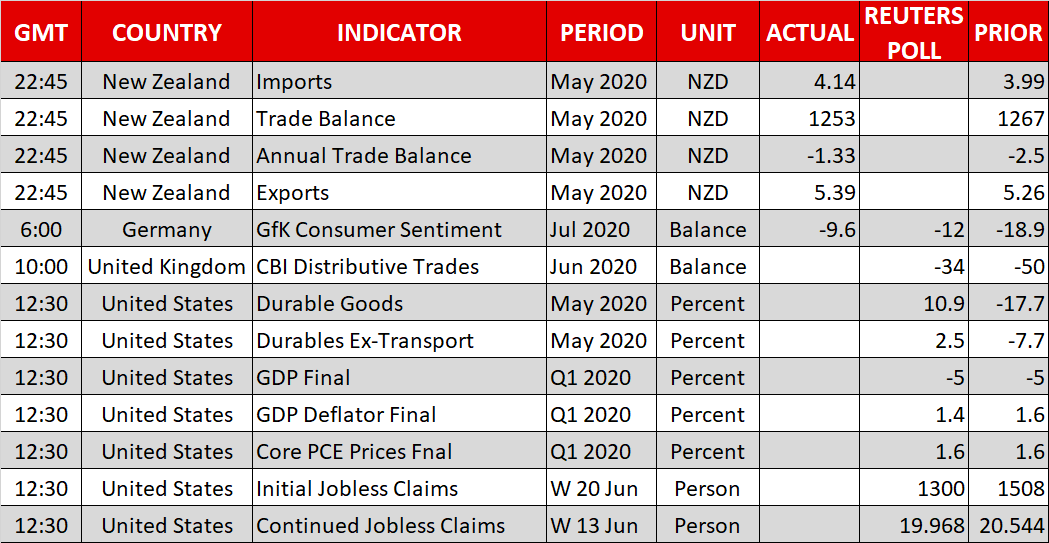Click the Germany country cell
1049x543 pixels.
point(167,230)
